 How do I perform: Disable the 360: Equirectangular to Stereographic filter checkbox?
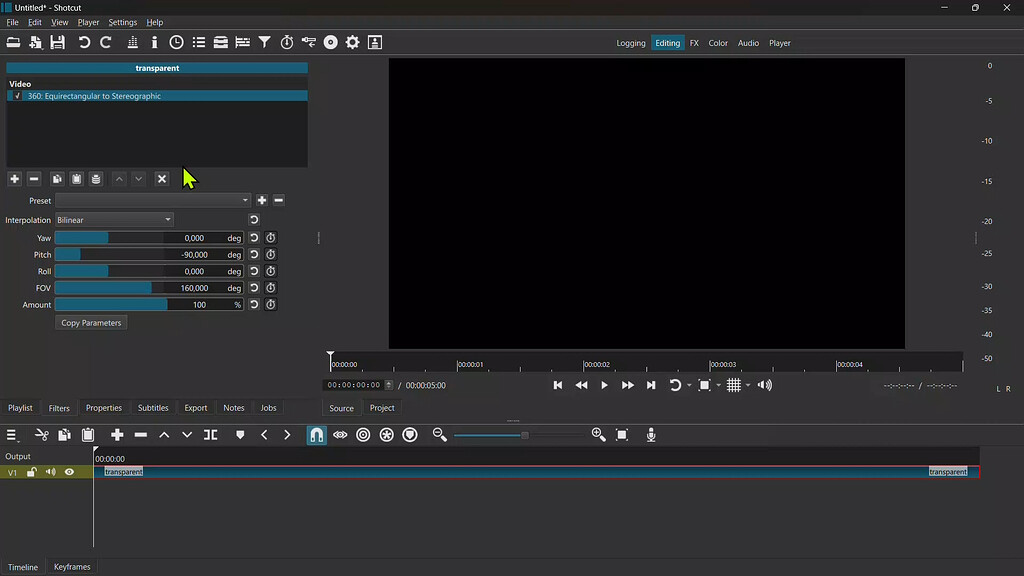[x=17, y=96]
